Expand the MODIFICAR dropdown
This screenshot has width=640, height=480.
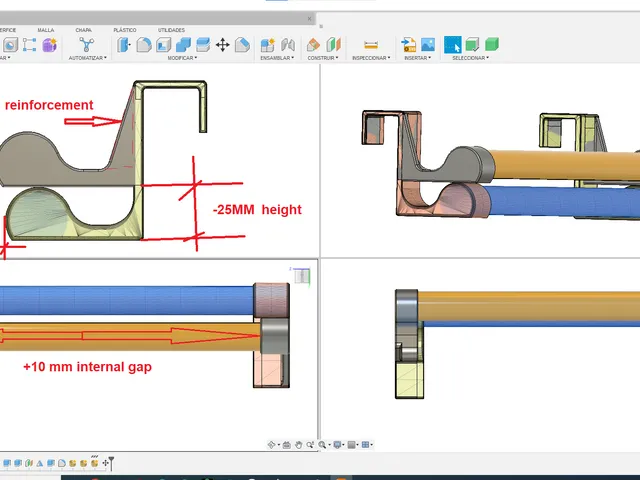(x=182, y=58)
